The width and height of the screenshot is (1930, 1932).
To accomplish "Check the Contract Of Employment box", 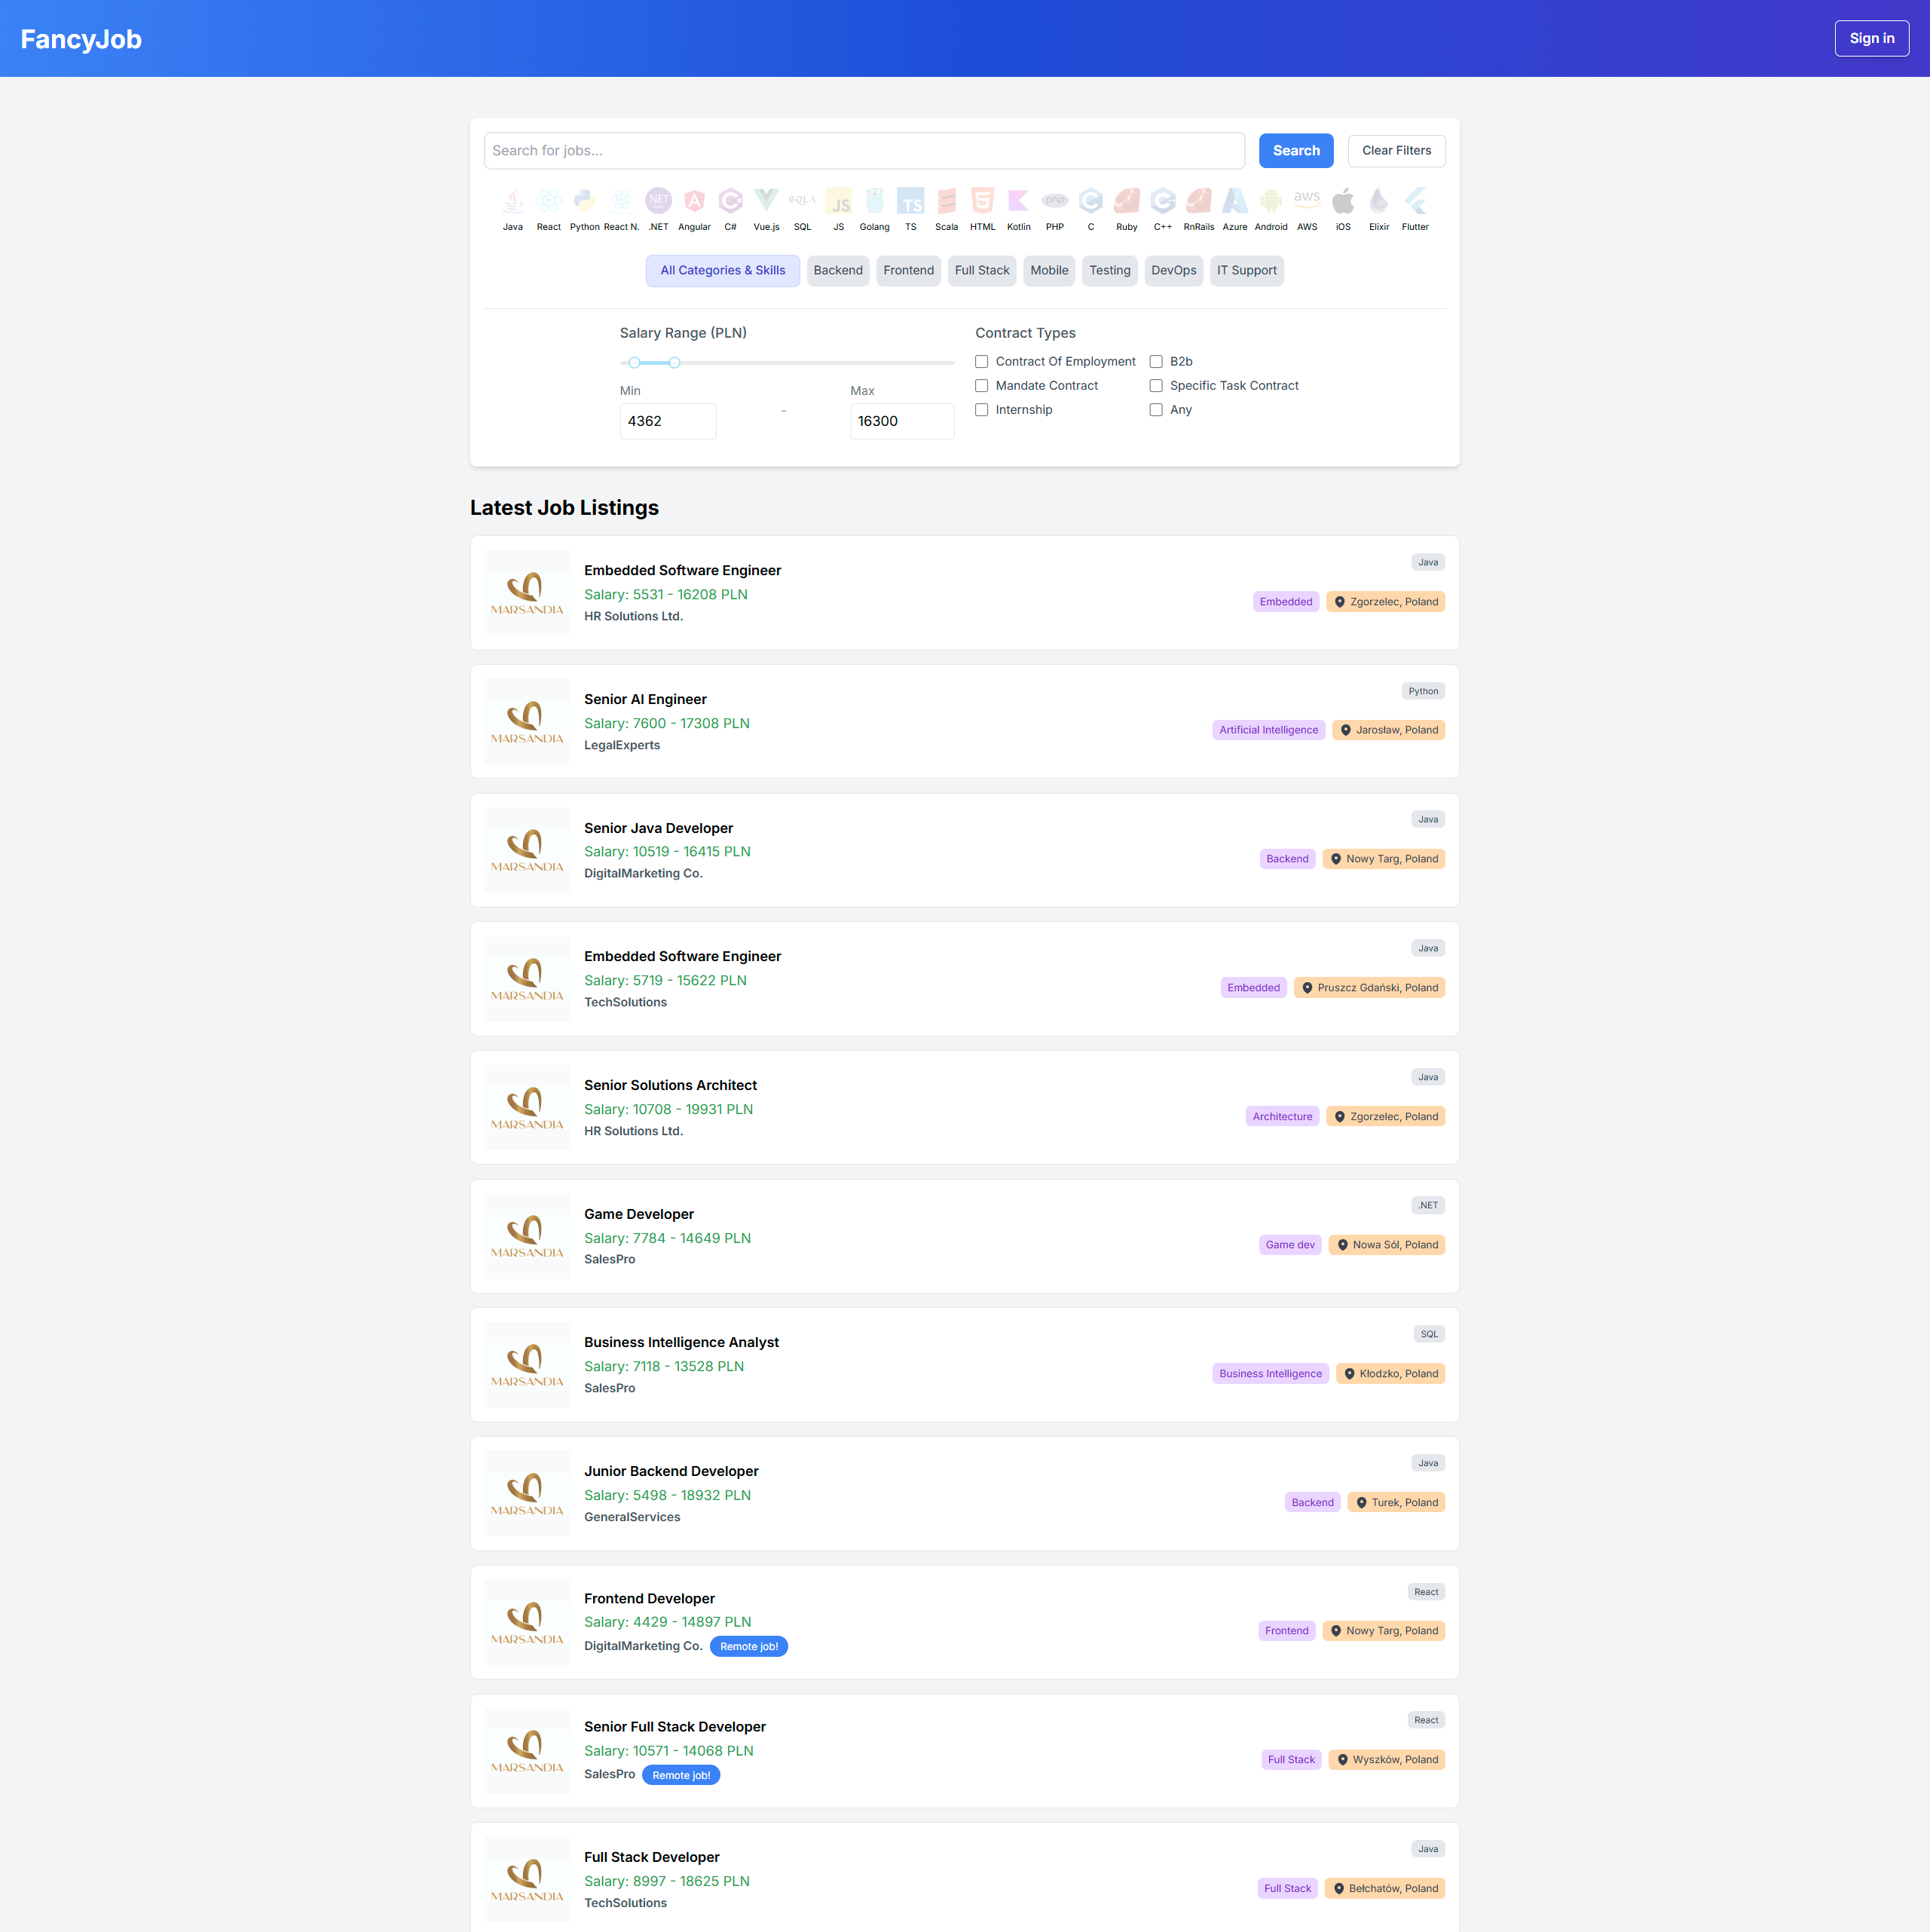I will pos(982,362).
